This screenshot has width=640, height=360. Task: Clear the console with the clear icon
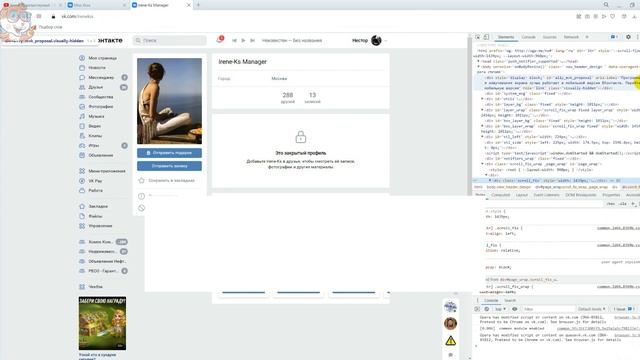tap(487, 309)
